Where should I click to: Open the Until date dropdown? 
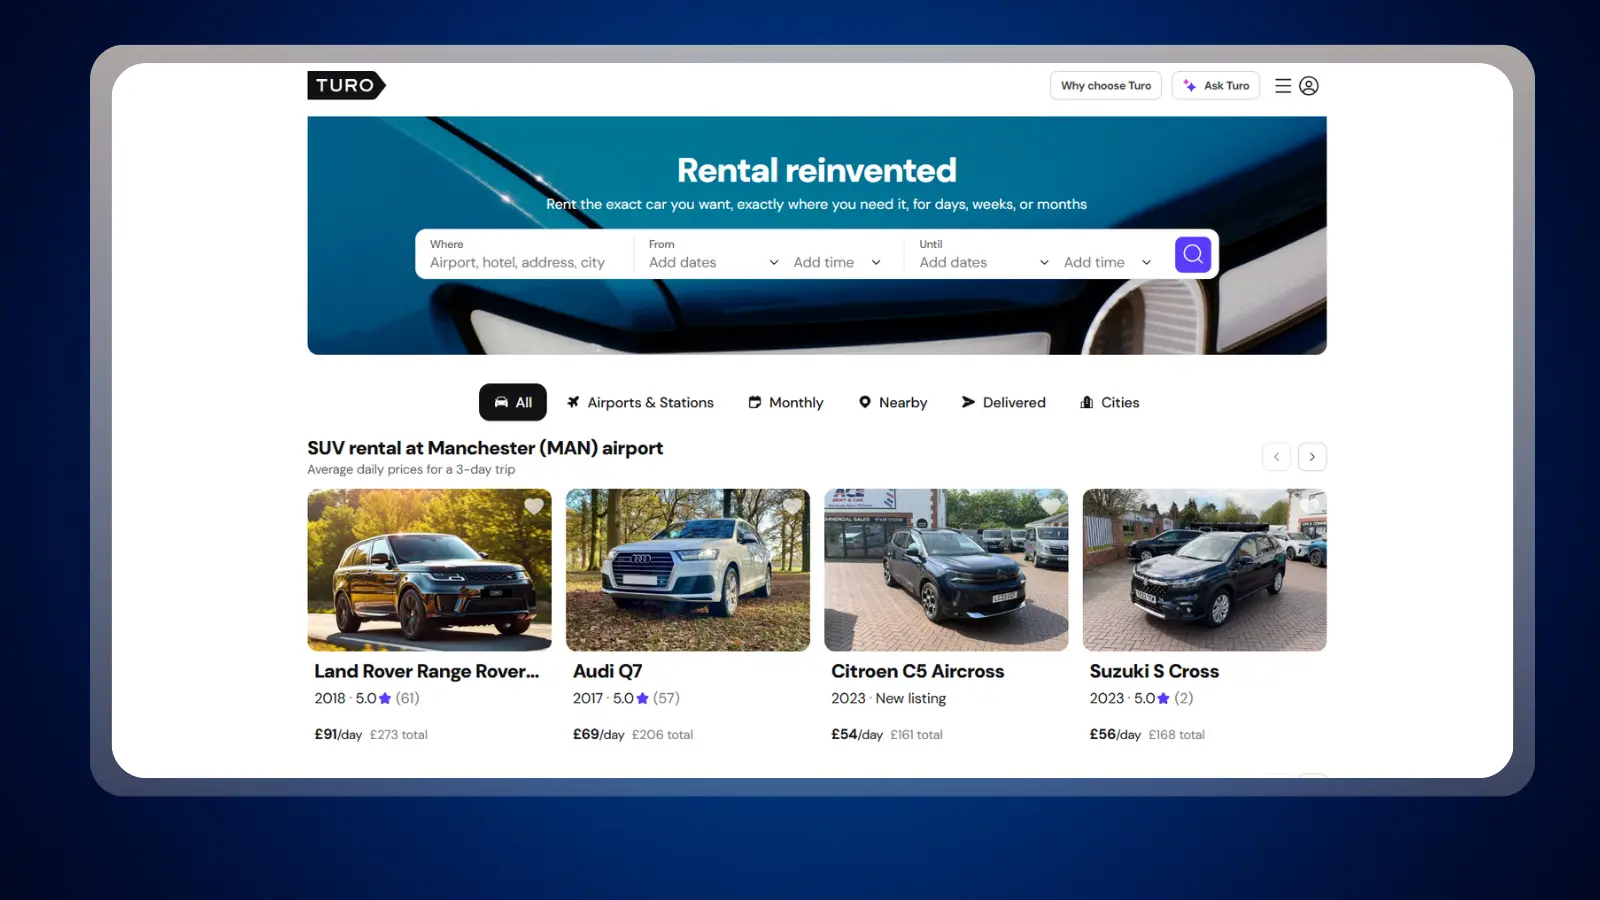984,262
